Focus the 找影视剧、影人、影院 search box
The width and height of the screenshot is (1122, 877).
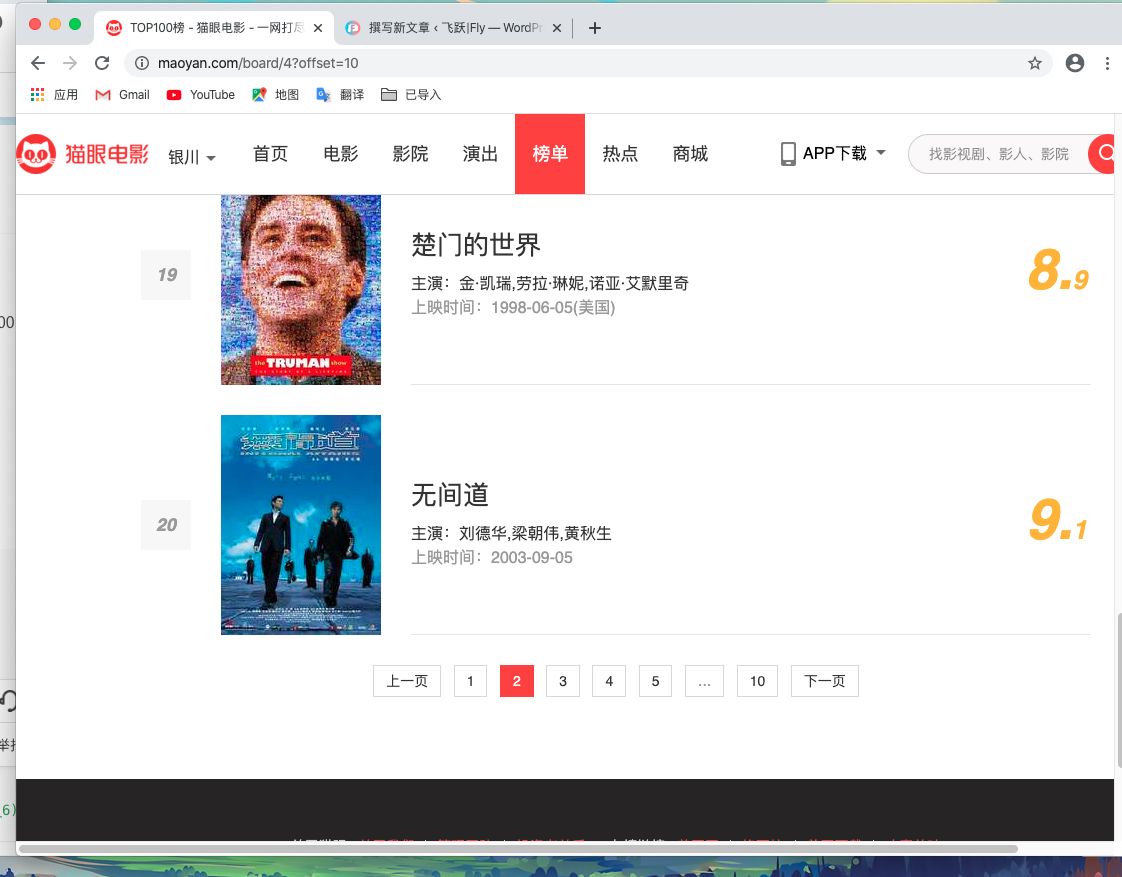[x=998, y=154]
